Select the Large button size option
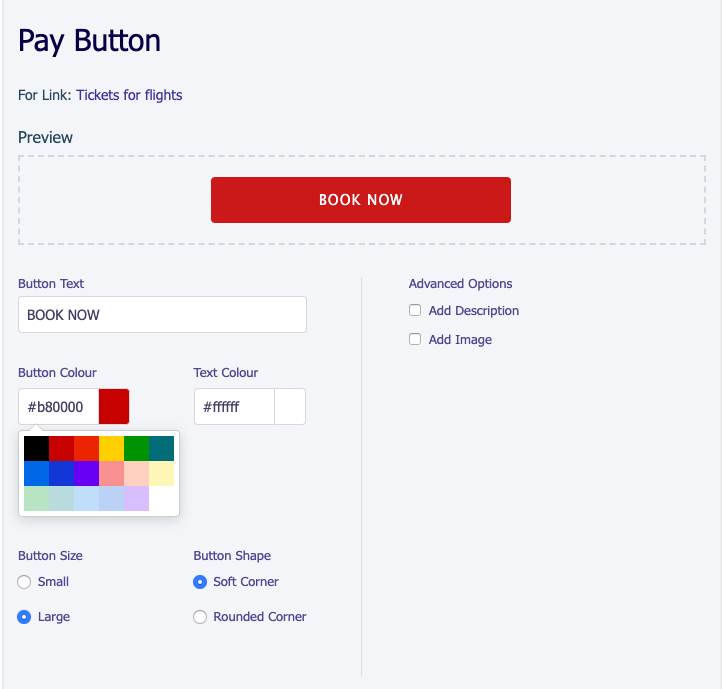The image size is (723, 689). pyautogui.click(x=25, y=617)
